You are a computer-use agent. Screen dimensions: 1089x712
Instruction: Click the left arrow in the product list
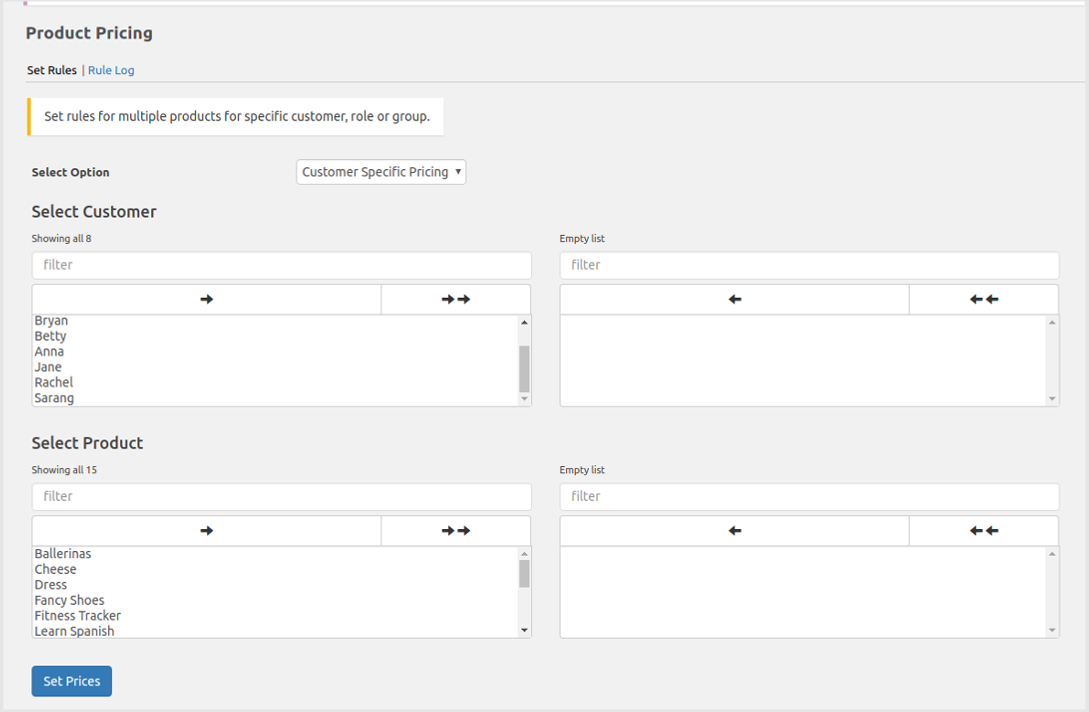click(733, 530)
